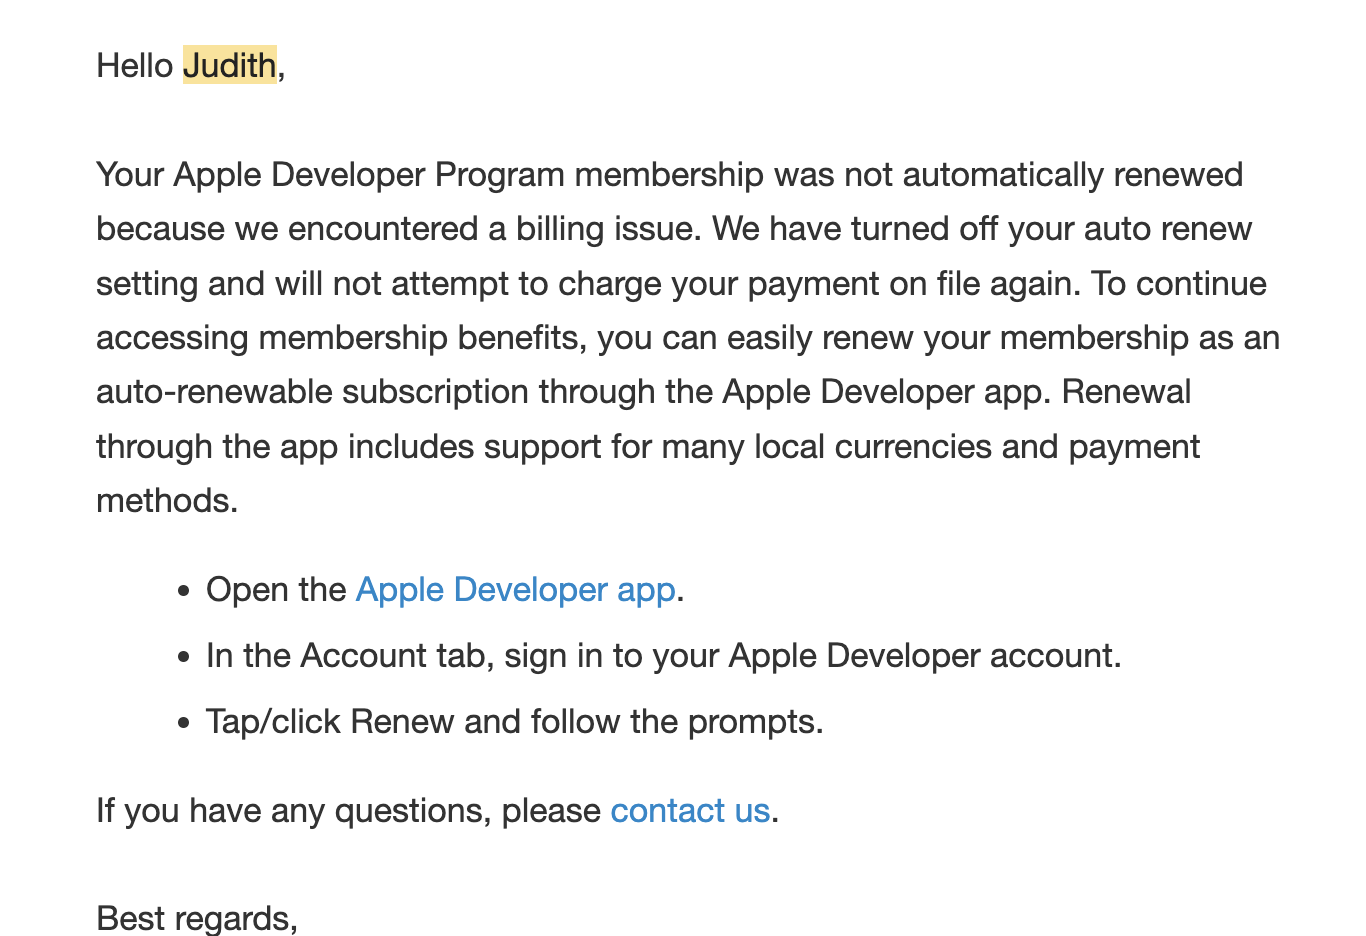Click the word Renewal ending the fifth line
This screenshot has width=1366, height=936.
point(1126,392)
